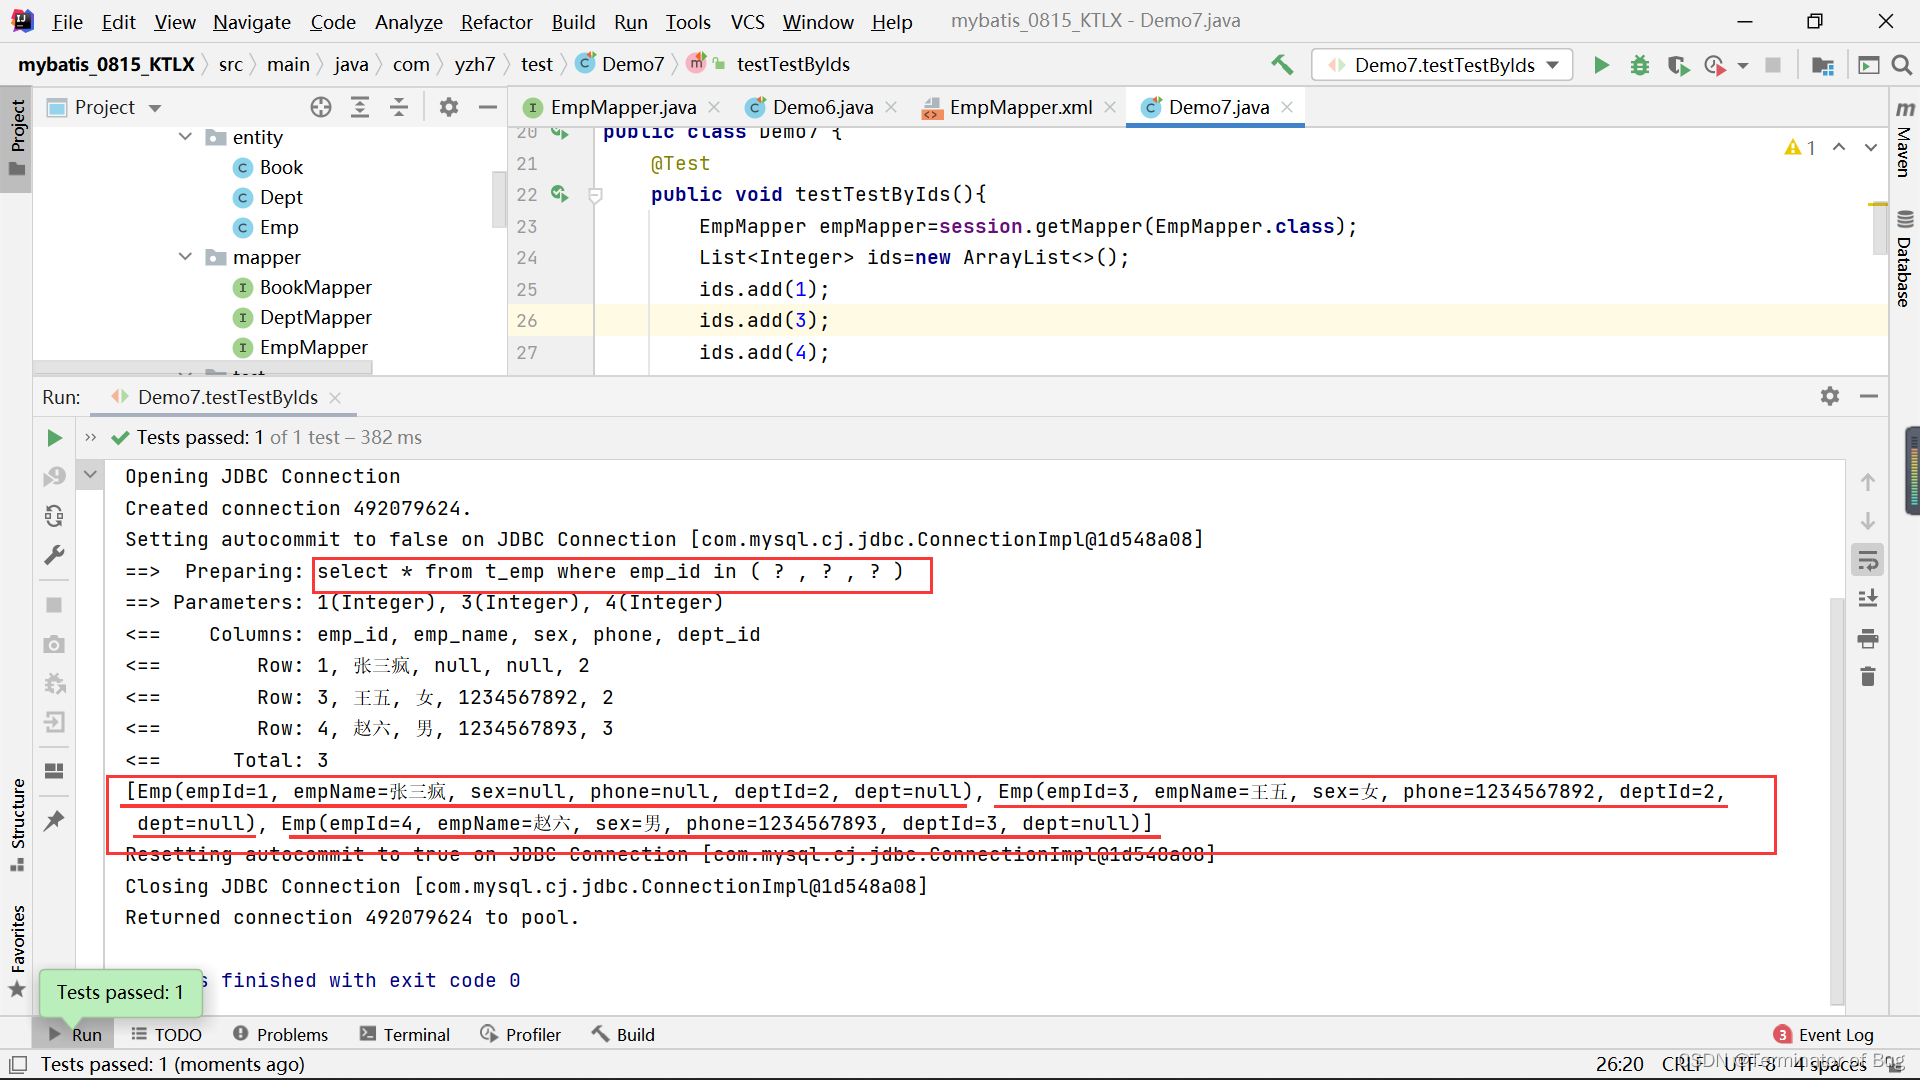Screen dimensions: 1920x1080
Task: Close the Demo7.testTestByIds run tab
Action: tap(335, 397)
